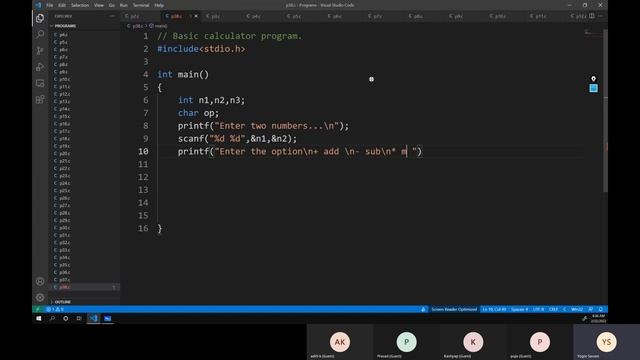This screenshot has width=640, height=360.
Task: Open the Accounts menu in activity bar
Action: coord(40,281)
